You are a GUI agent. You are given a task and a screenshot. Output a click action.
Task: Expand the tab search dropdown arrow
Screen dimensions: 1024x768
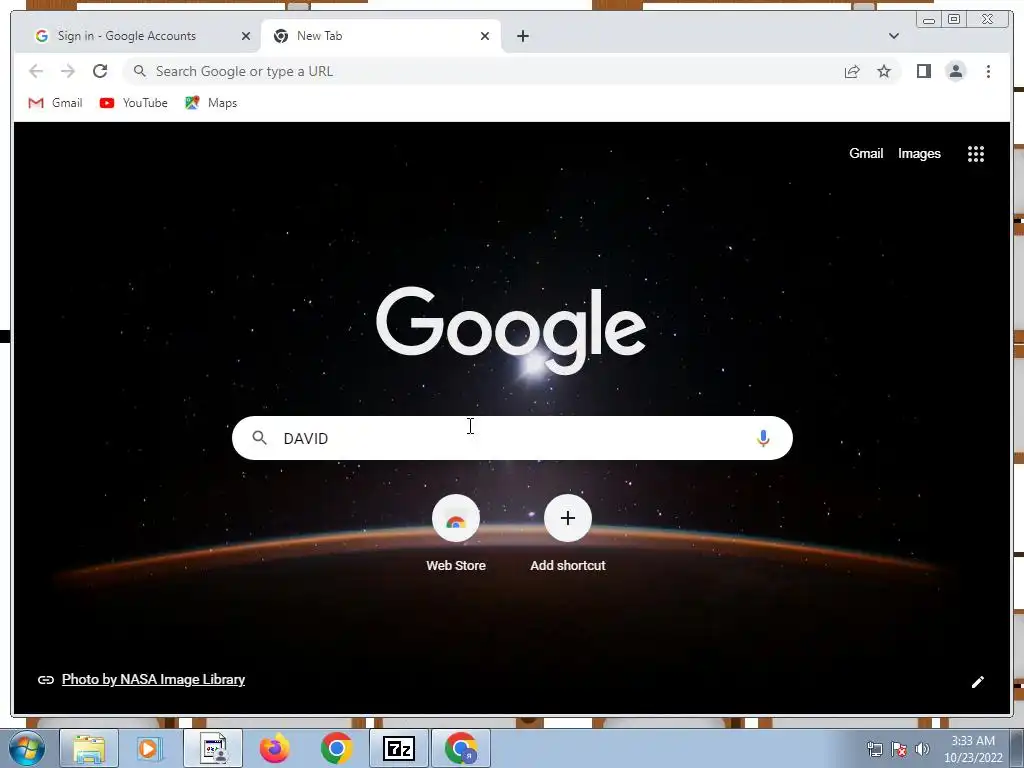tap(894, 36)
